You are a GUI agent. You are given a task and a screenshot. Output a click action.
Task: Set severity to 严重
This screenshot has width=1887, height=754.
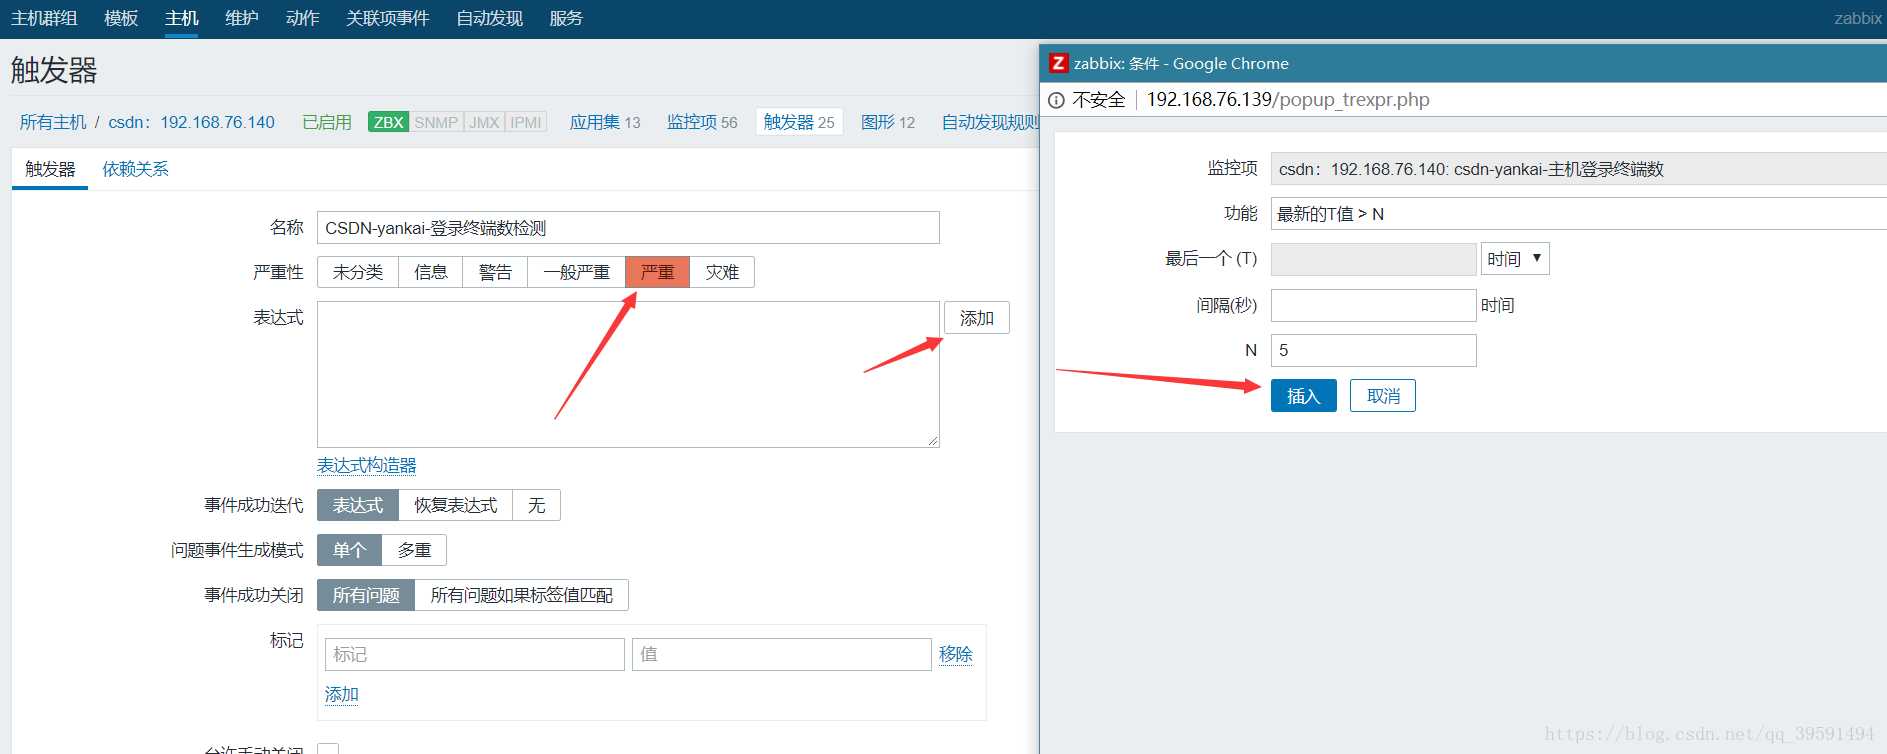click(x=658, y=272)
